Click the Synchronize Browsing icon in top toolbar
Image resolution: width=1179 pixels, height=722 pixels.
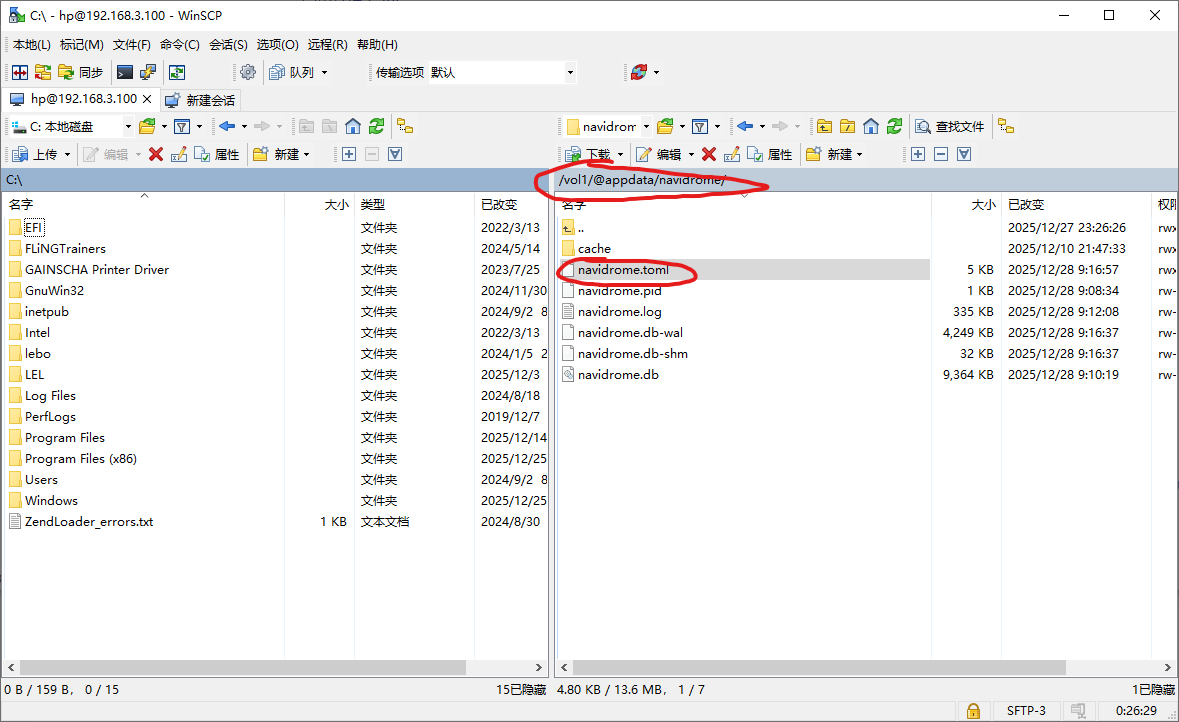point(43,72)
